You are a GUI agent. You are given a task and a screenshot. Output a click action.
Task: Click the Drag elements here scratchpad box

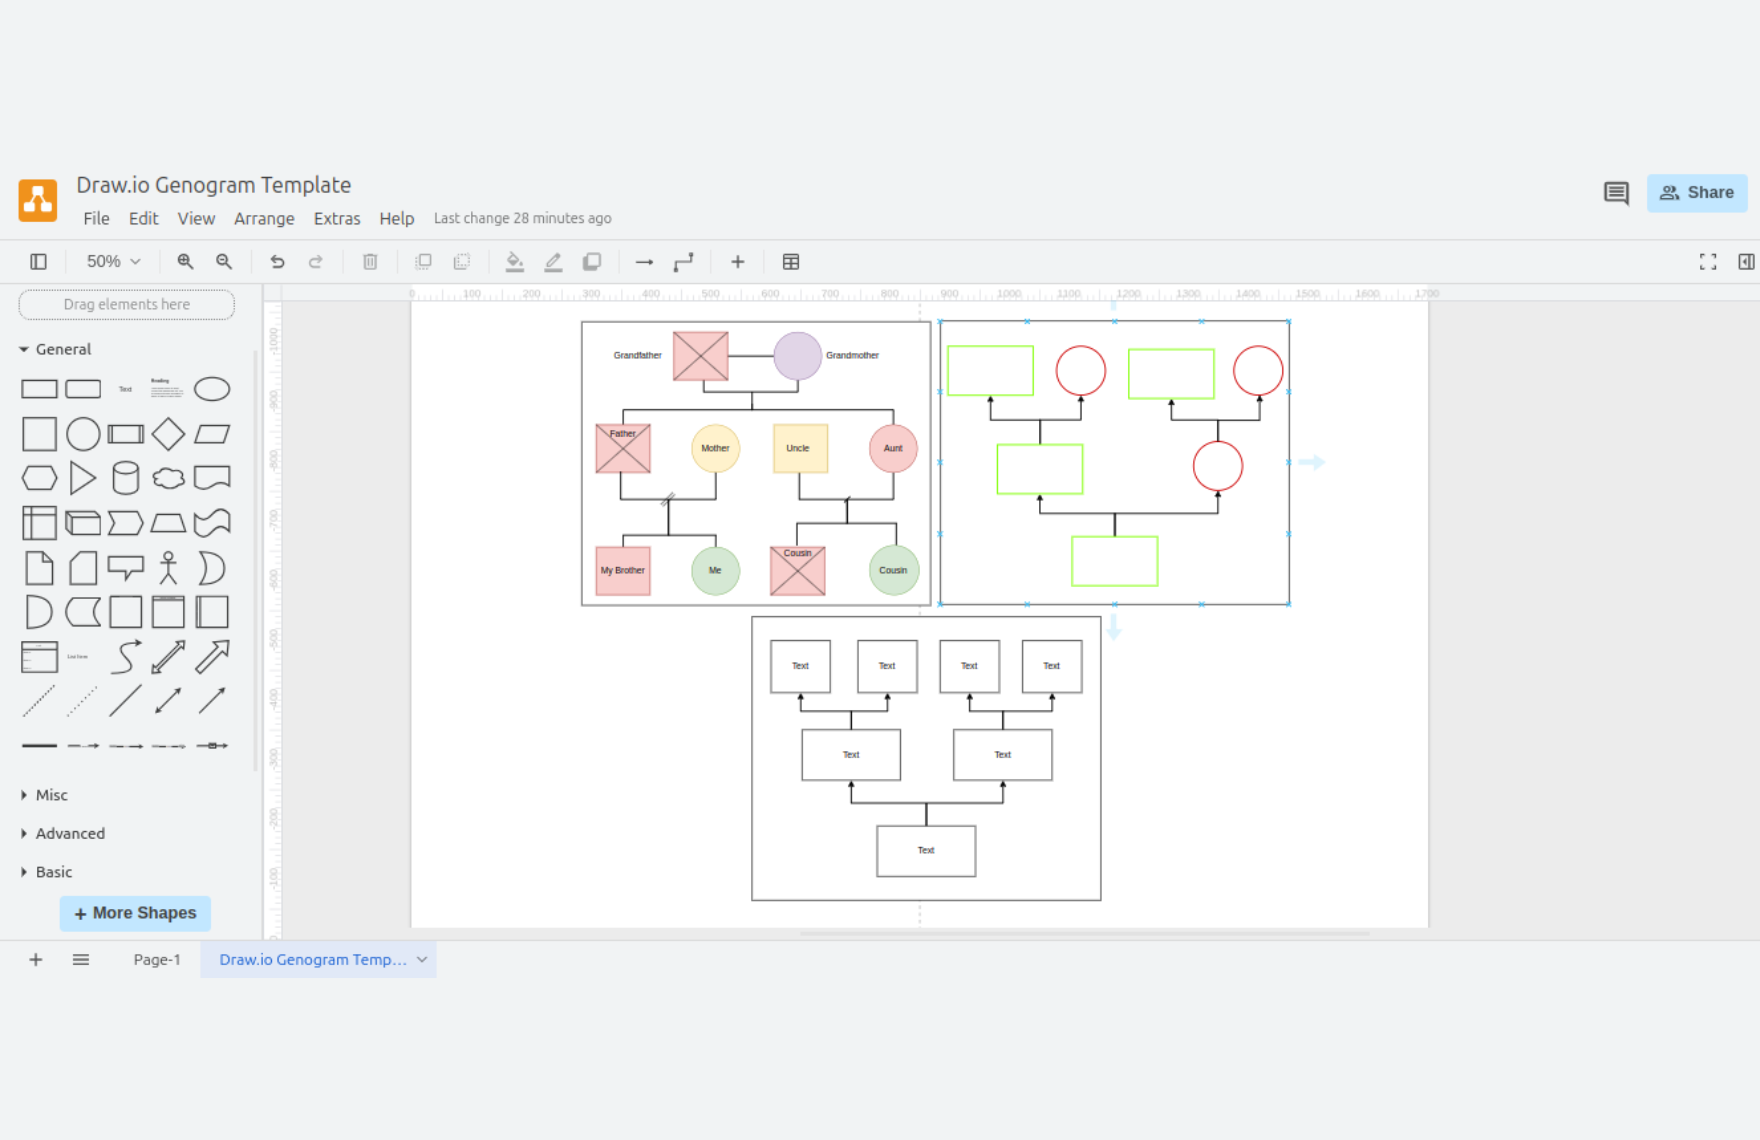click(127, 304)
